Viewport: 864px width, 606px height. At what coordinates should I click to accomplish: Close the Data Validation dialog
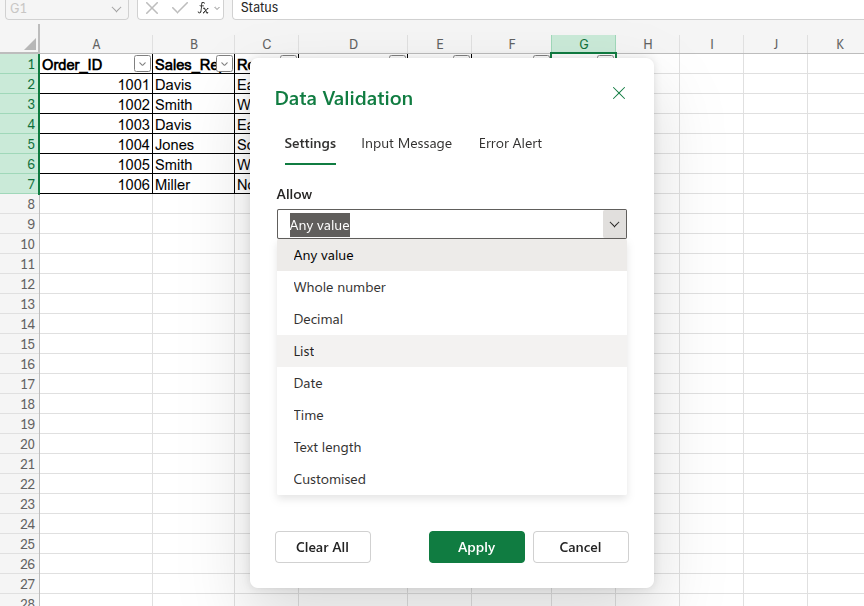click(618, 93)
